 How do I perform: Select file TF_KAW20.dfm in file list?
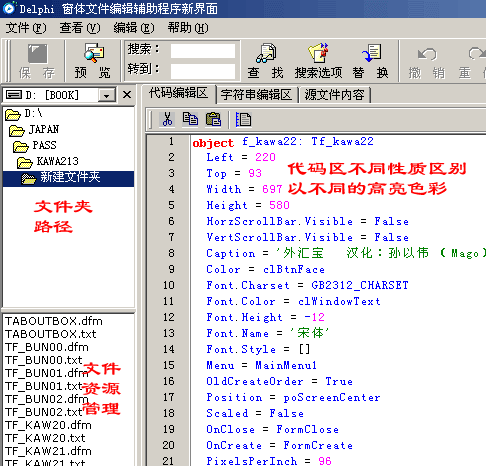(x=48, y=425)
